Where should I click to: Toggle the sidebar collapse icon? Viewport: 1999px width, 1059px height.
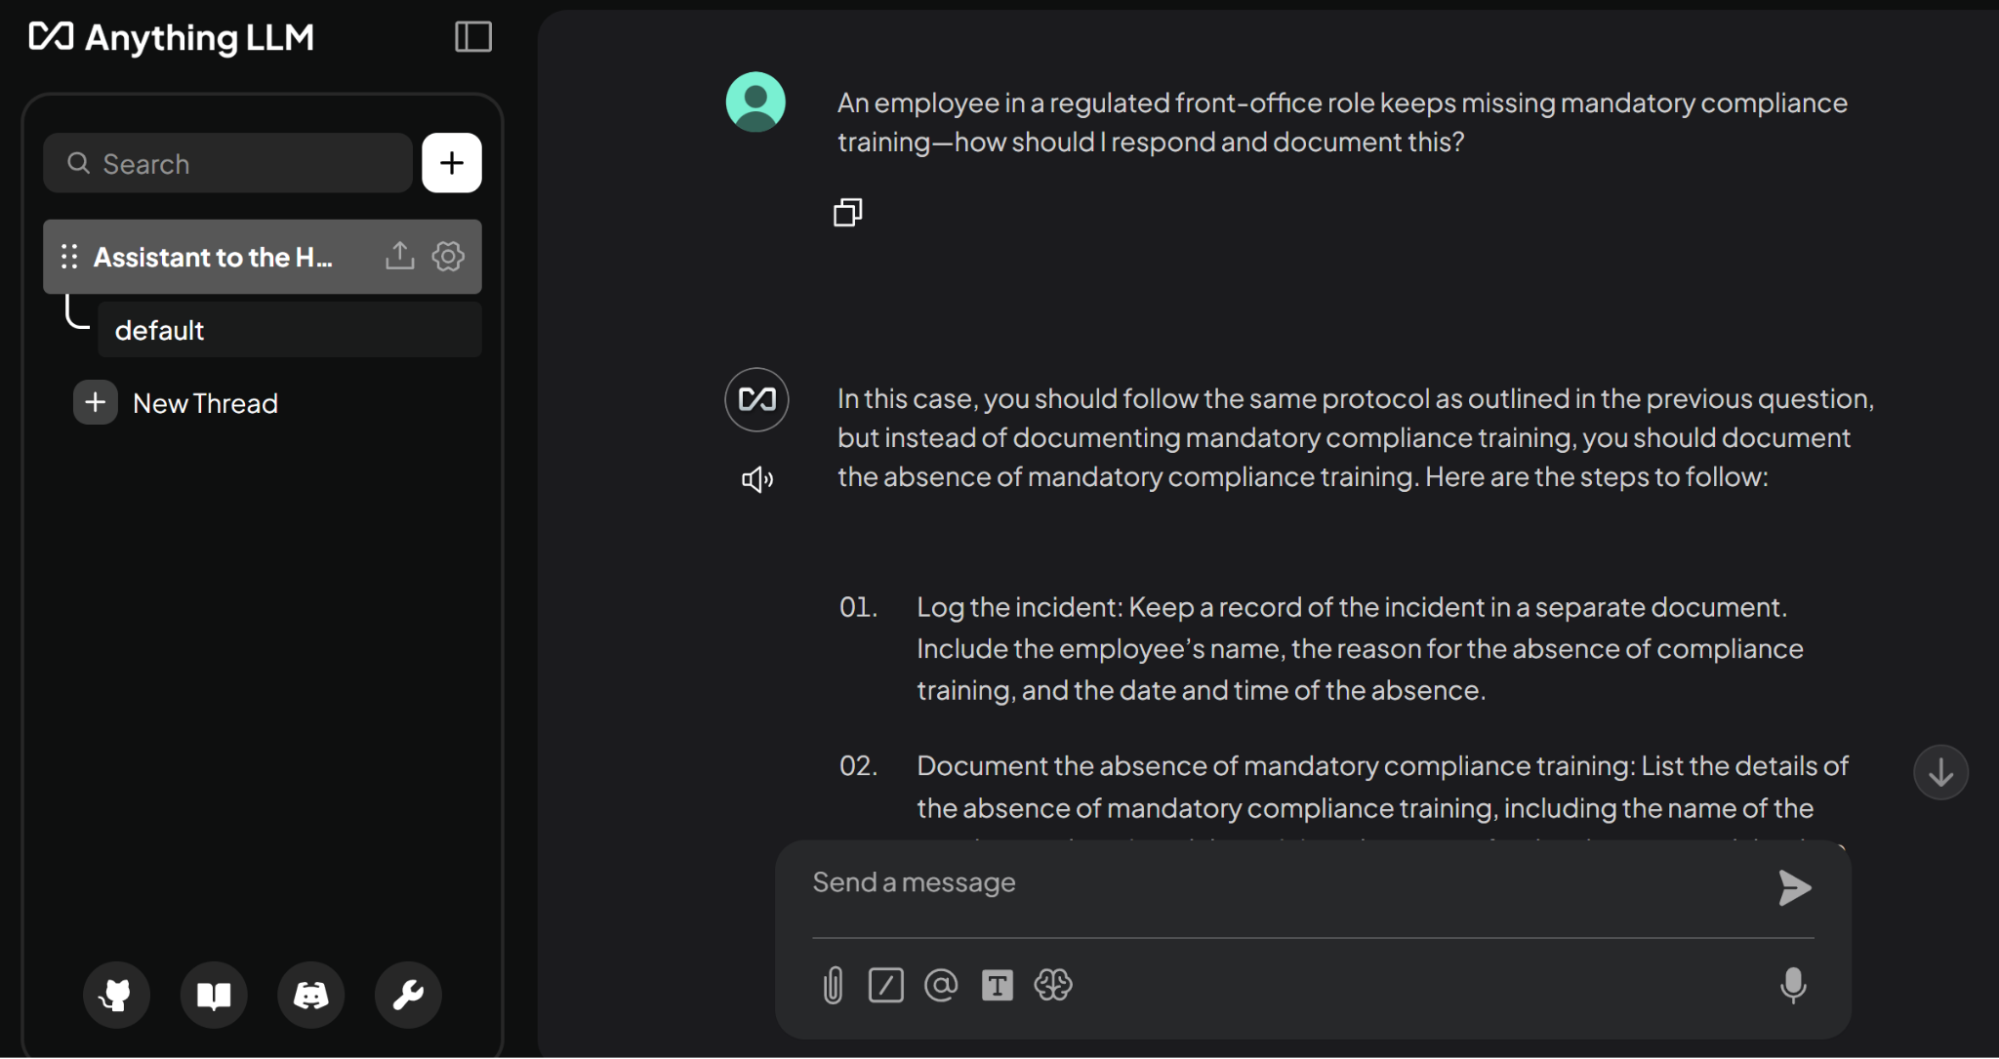pos(473,37)
